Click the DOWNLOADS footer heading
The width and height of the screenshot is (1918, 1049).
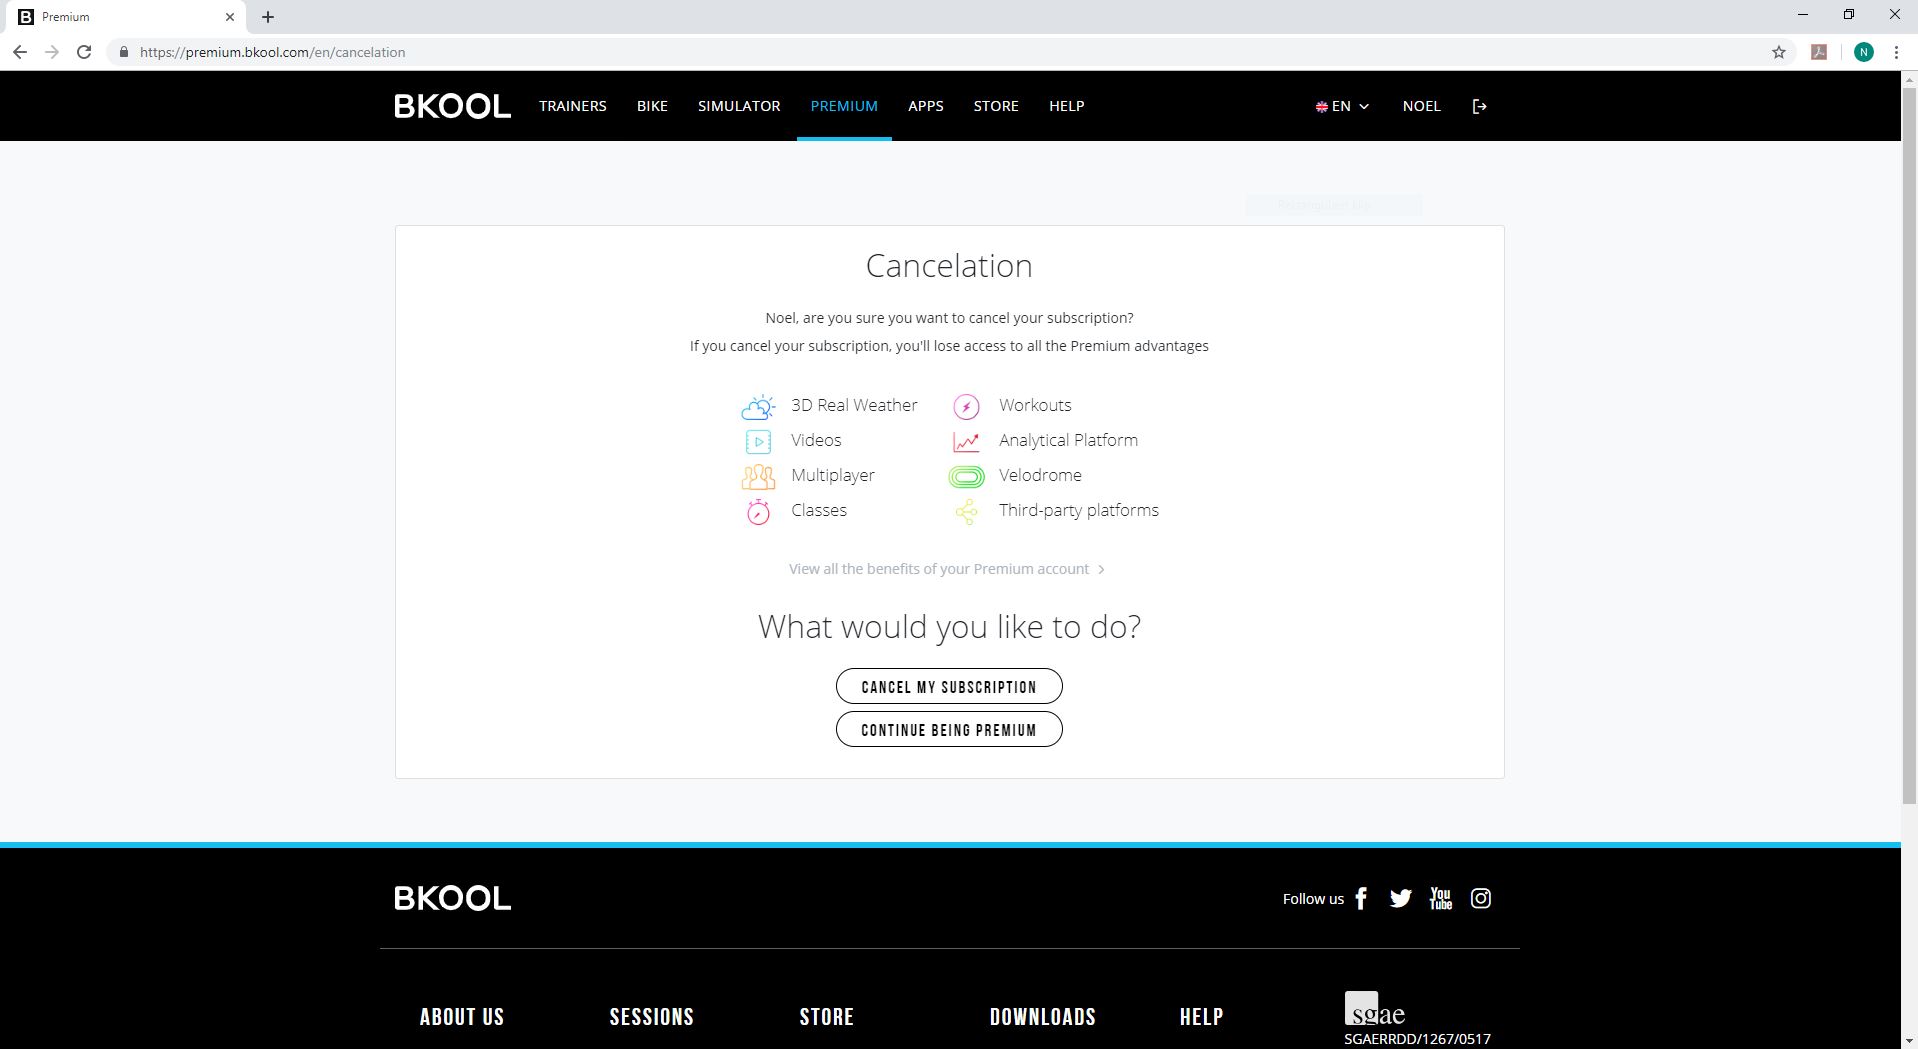pyautogui.click(x=1043, y=1017)
